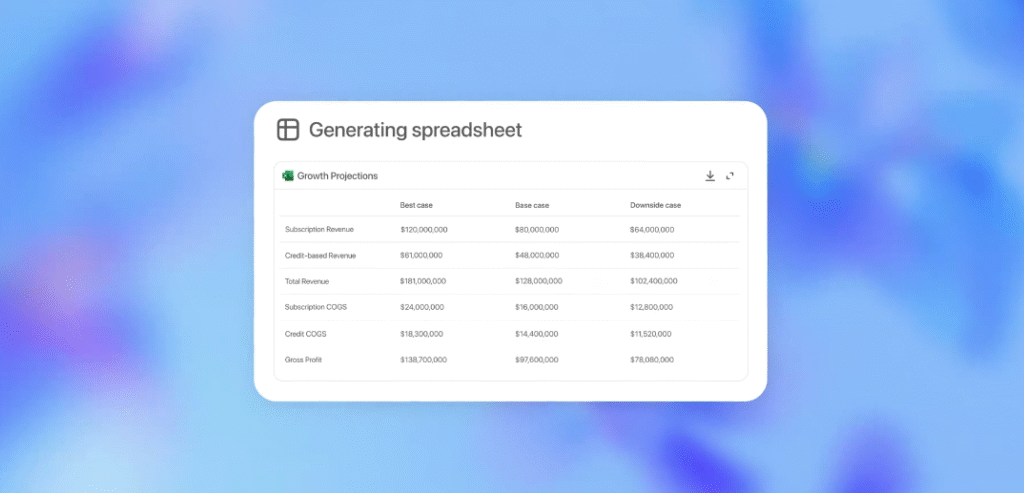This screenshot has height=493, width=1024.
Task: Select the Base case column header
Action: (x=532, y=205)
